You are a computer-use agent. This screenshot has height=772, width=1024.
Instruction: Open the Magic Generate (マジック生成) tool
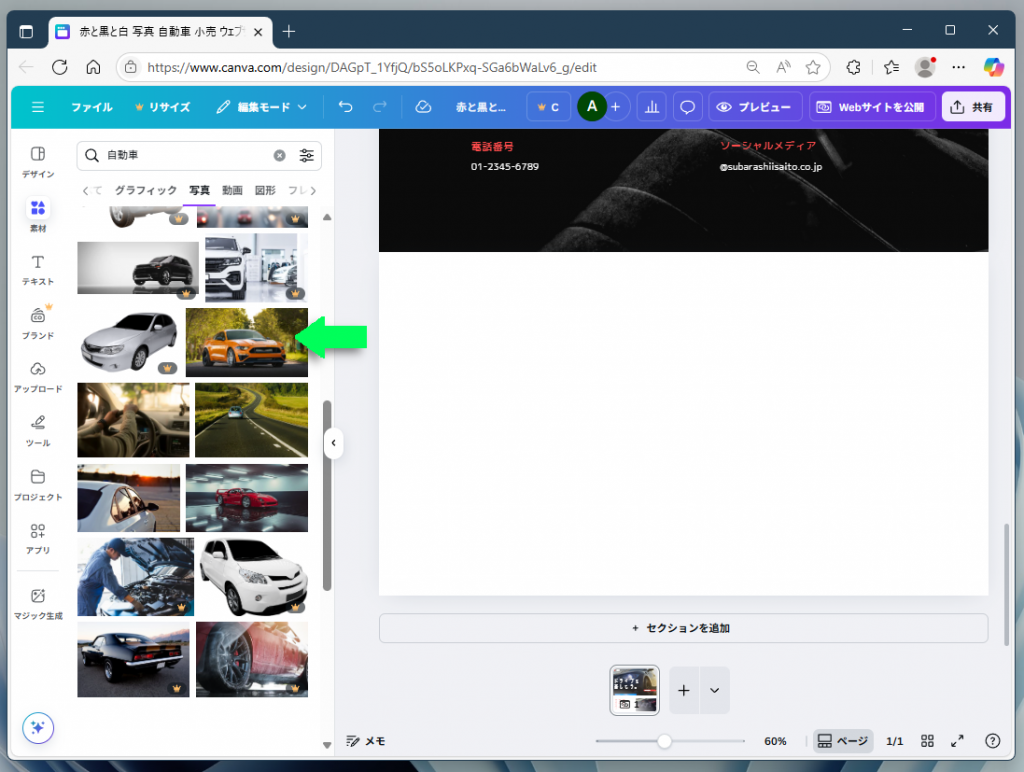tap(38, 603)
